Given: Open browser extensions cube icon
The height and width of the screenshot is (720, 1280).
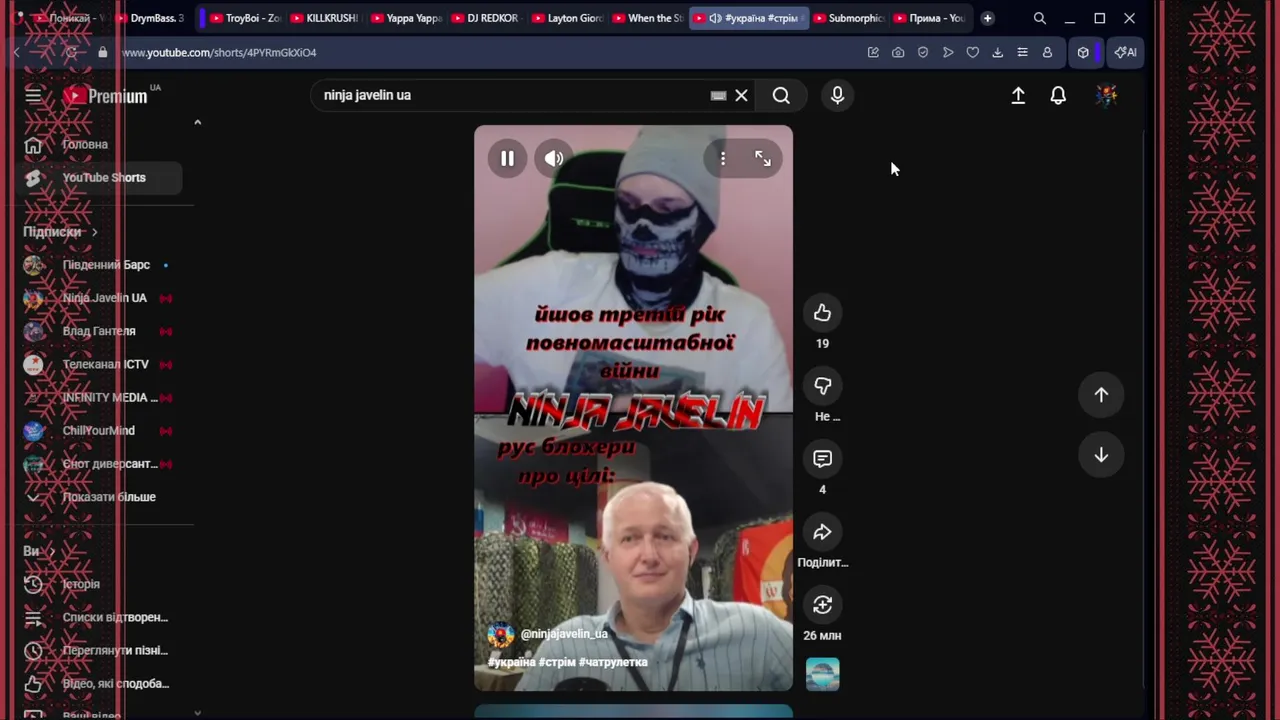Looking at the screenshot, I should pos(1083,52).
